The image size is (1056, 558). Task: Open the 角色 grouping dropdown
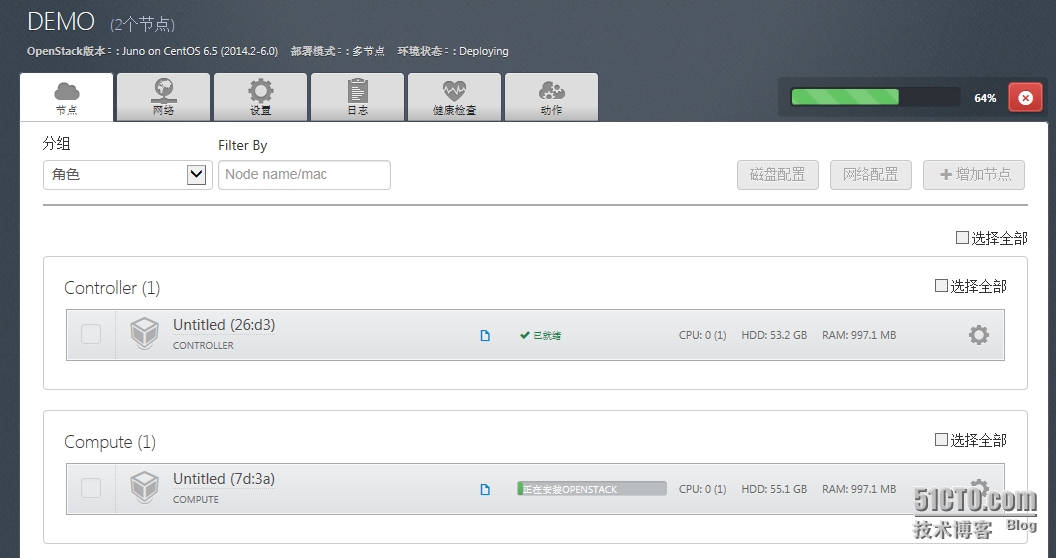coord(128,174)
